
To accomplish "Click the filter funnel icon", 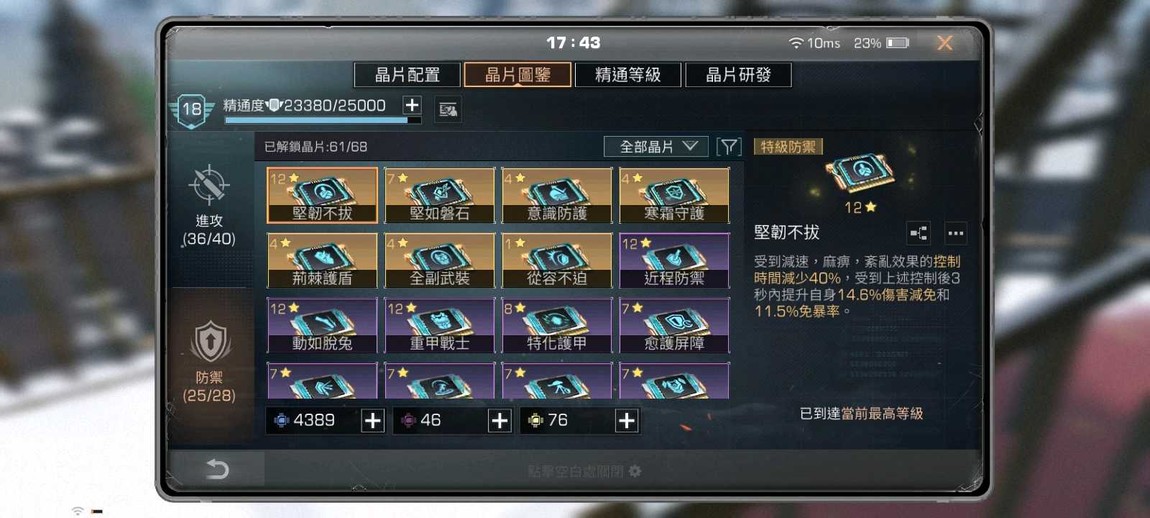I will 728,147.
